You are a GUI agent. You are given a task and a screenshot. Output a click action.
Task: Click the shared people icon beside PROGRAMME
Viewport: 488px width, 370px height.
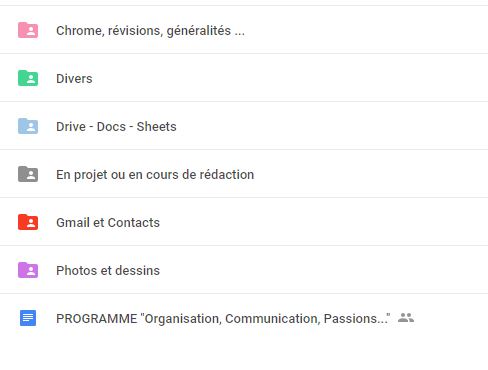(406, 317)
